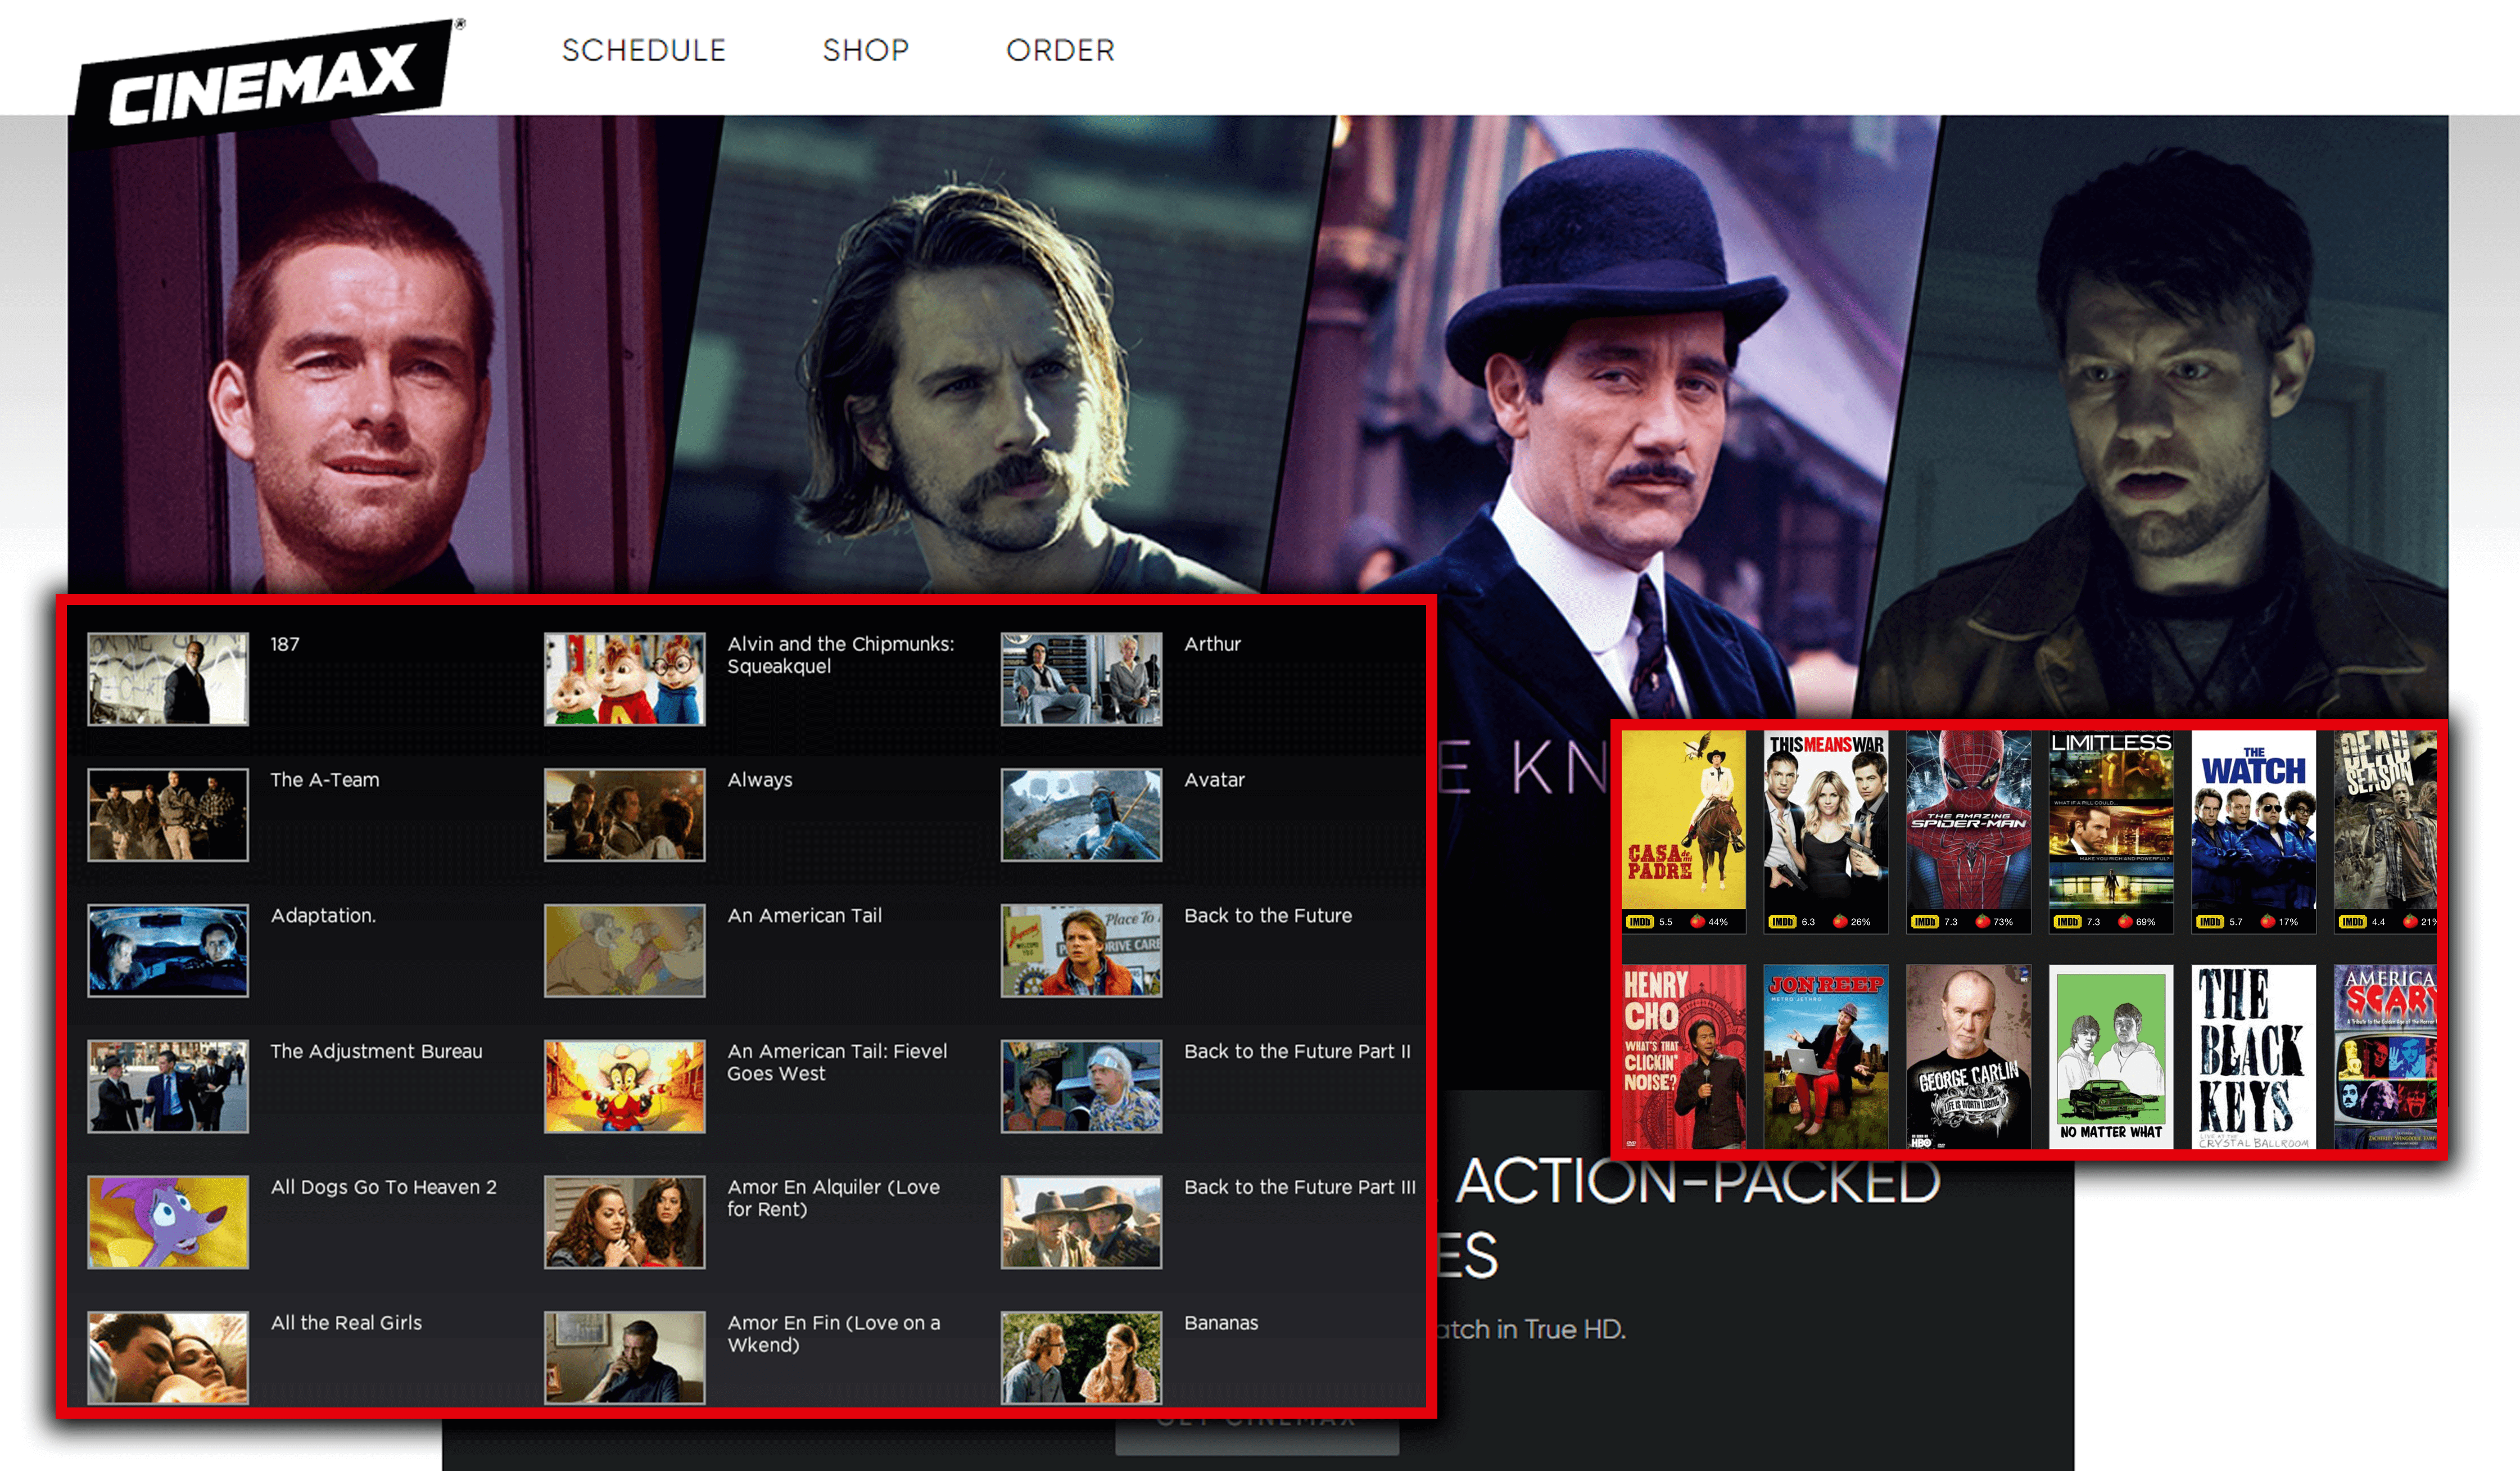Open the ORDER menu item
2520x1471 pixels.
coord(1060,50)
